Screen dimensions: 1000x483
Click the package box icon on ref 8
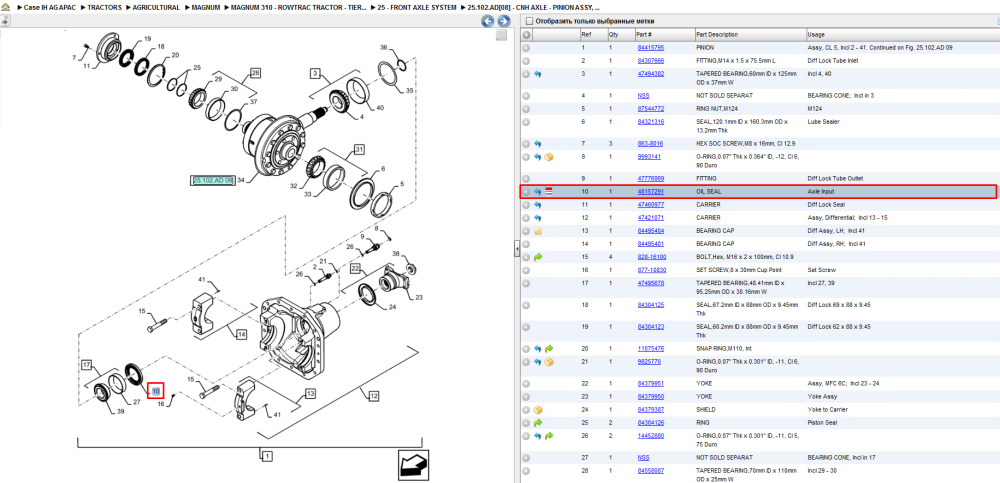[548, 157]
